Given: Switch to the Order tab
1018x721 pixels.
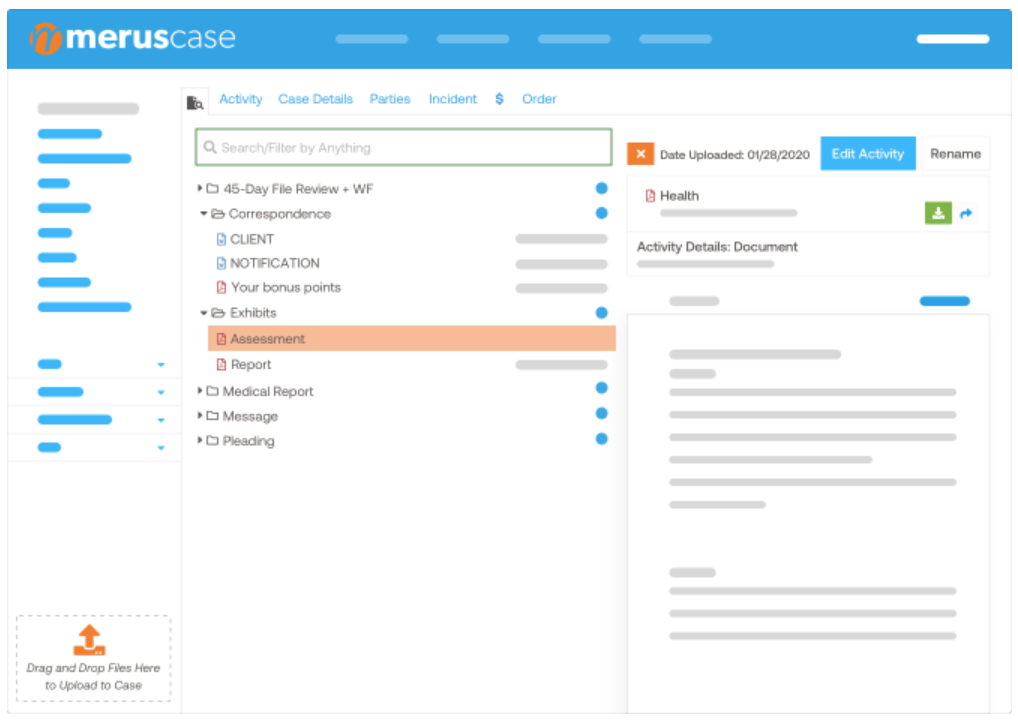Looking at the screenshot, I should coord(540,99).
